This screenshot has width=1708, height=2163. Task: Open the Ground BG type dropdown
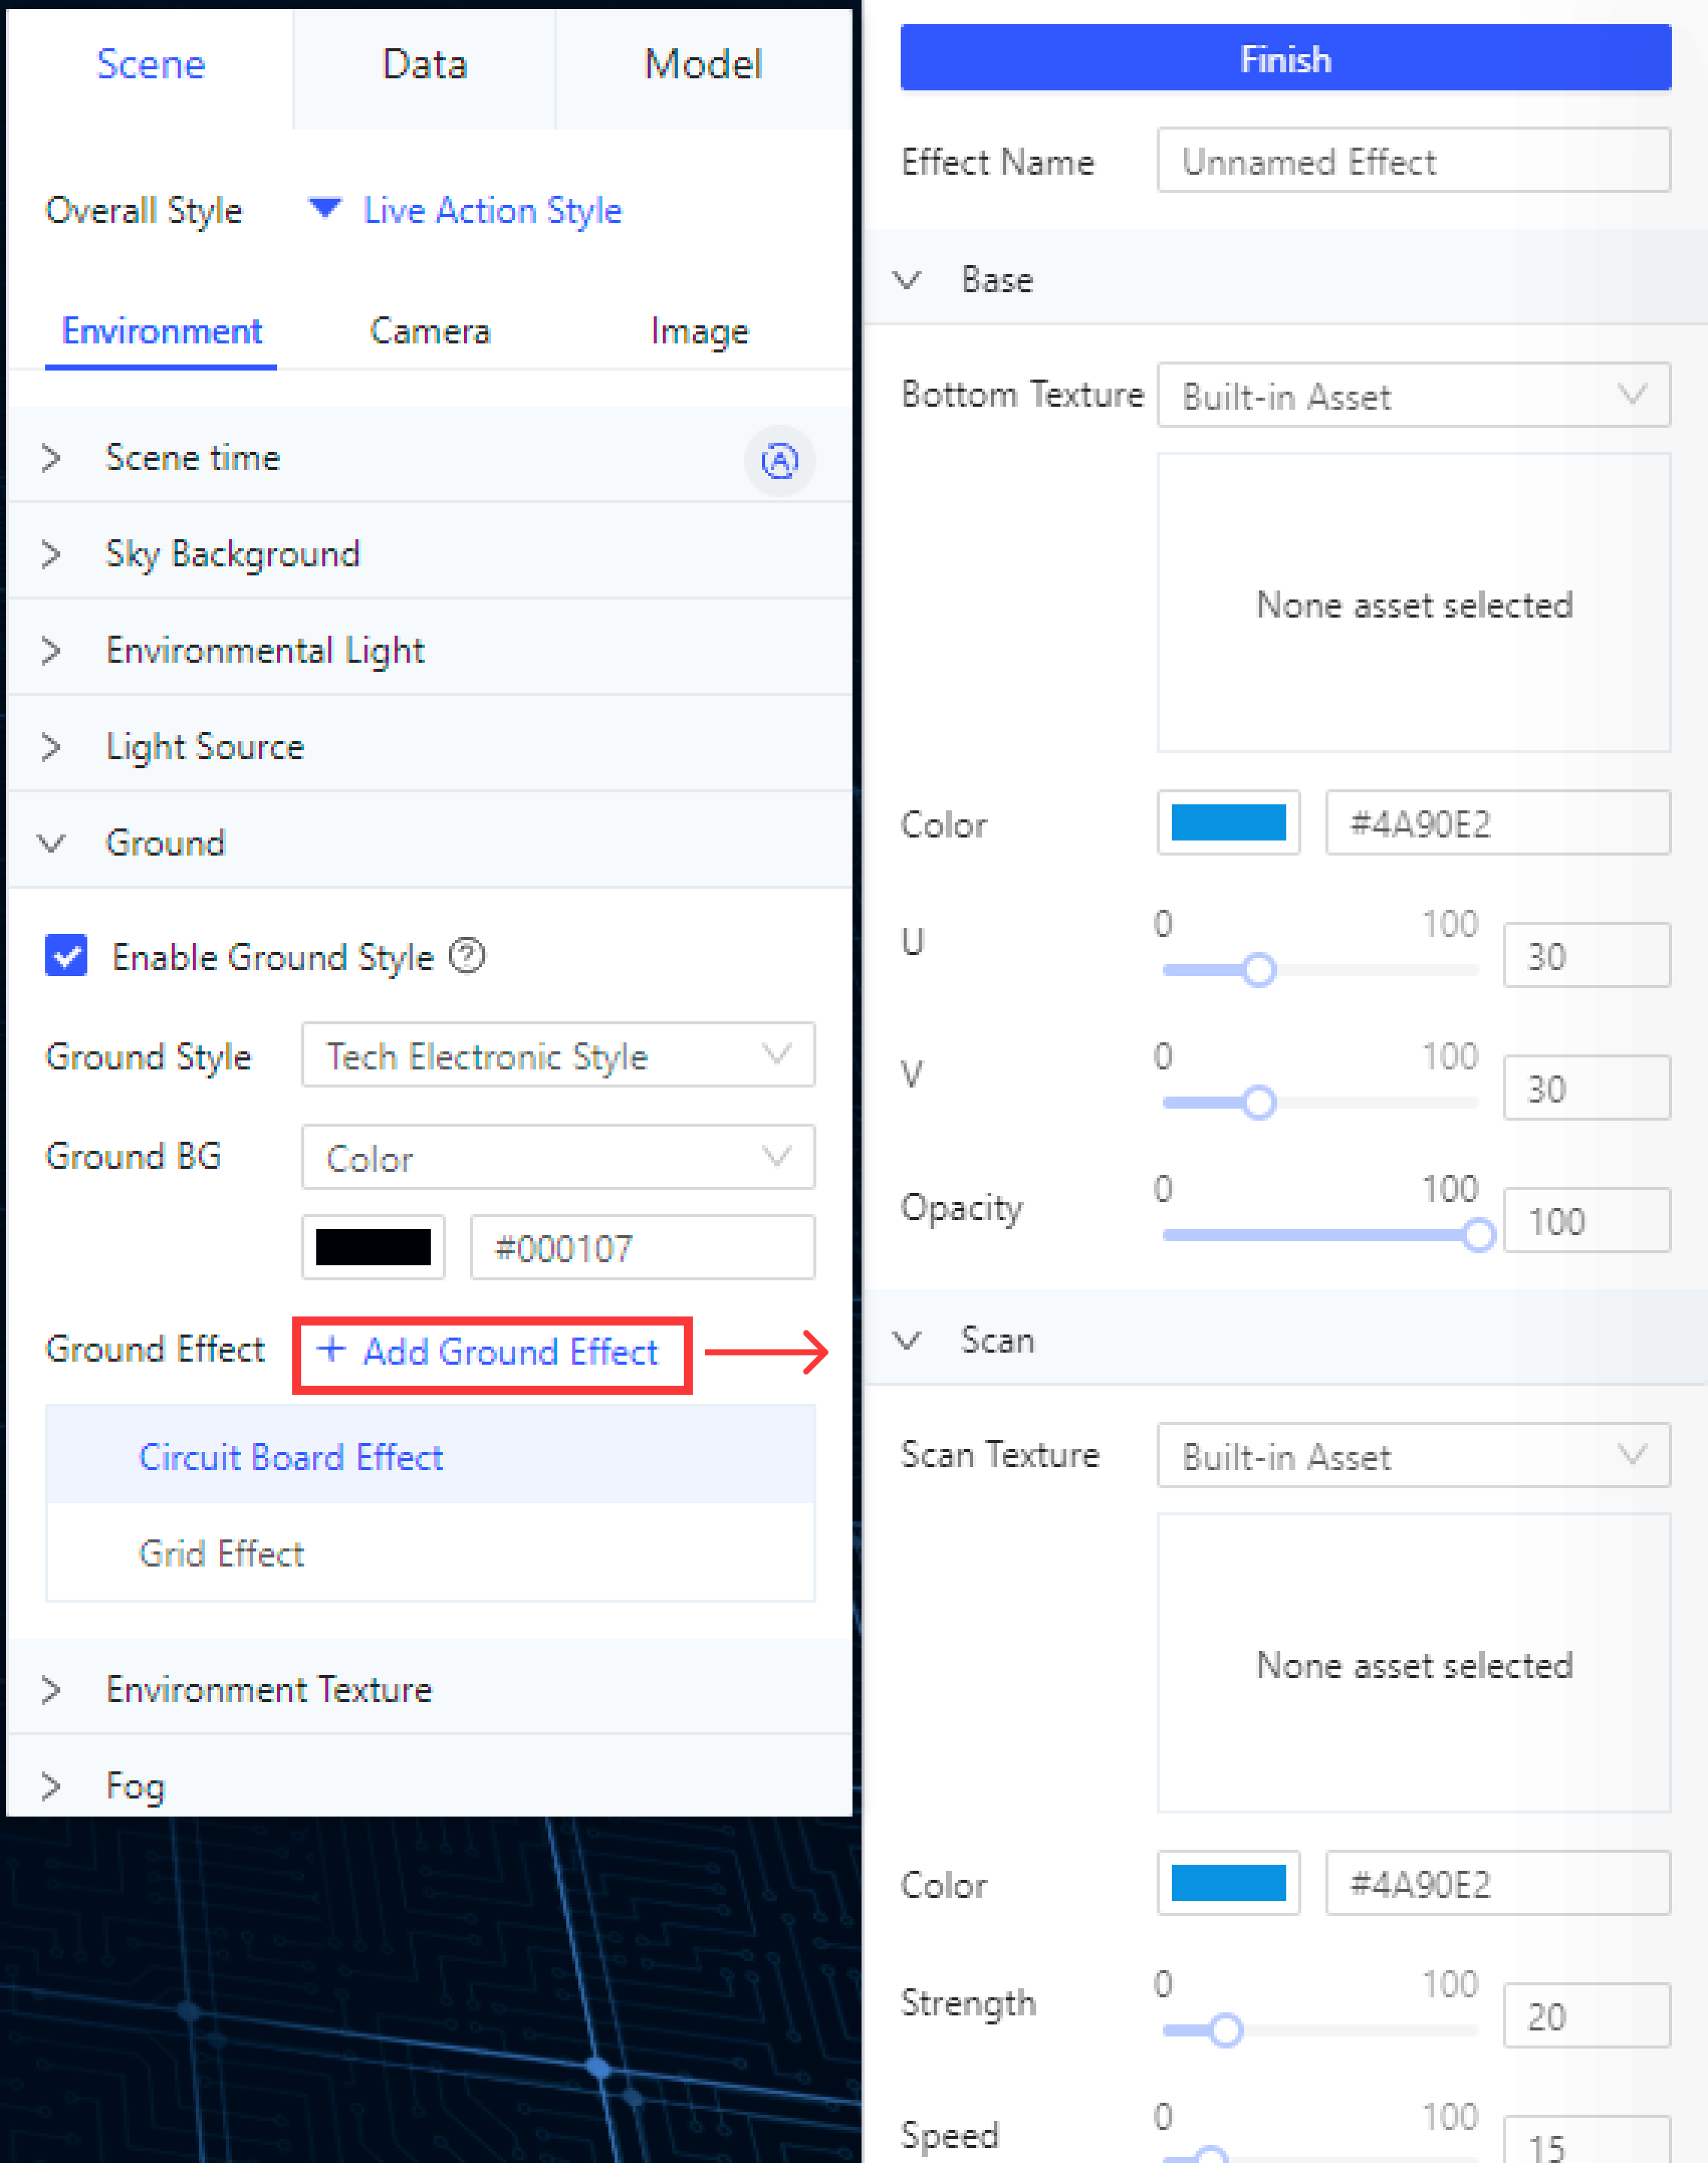(x=557, y=1157)
